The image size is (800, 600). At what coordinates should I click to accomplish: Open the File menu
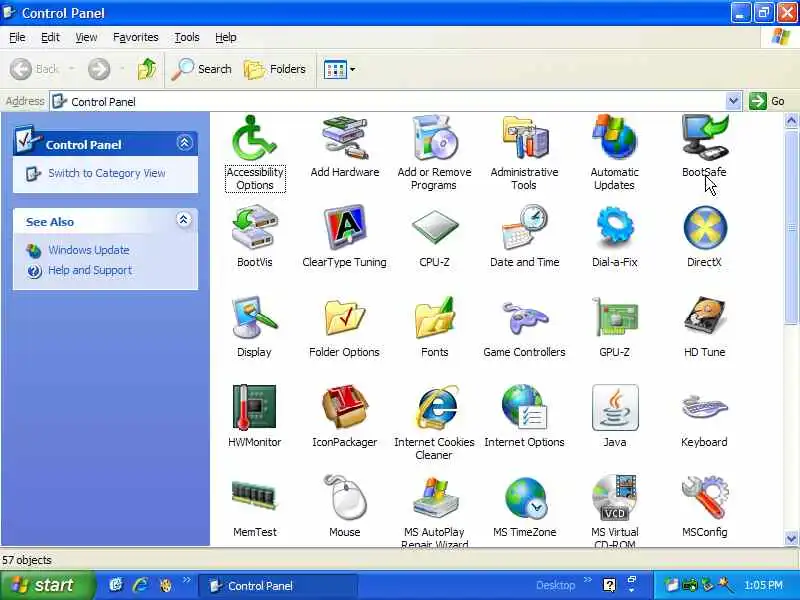(17, 37)
